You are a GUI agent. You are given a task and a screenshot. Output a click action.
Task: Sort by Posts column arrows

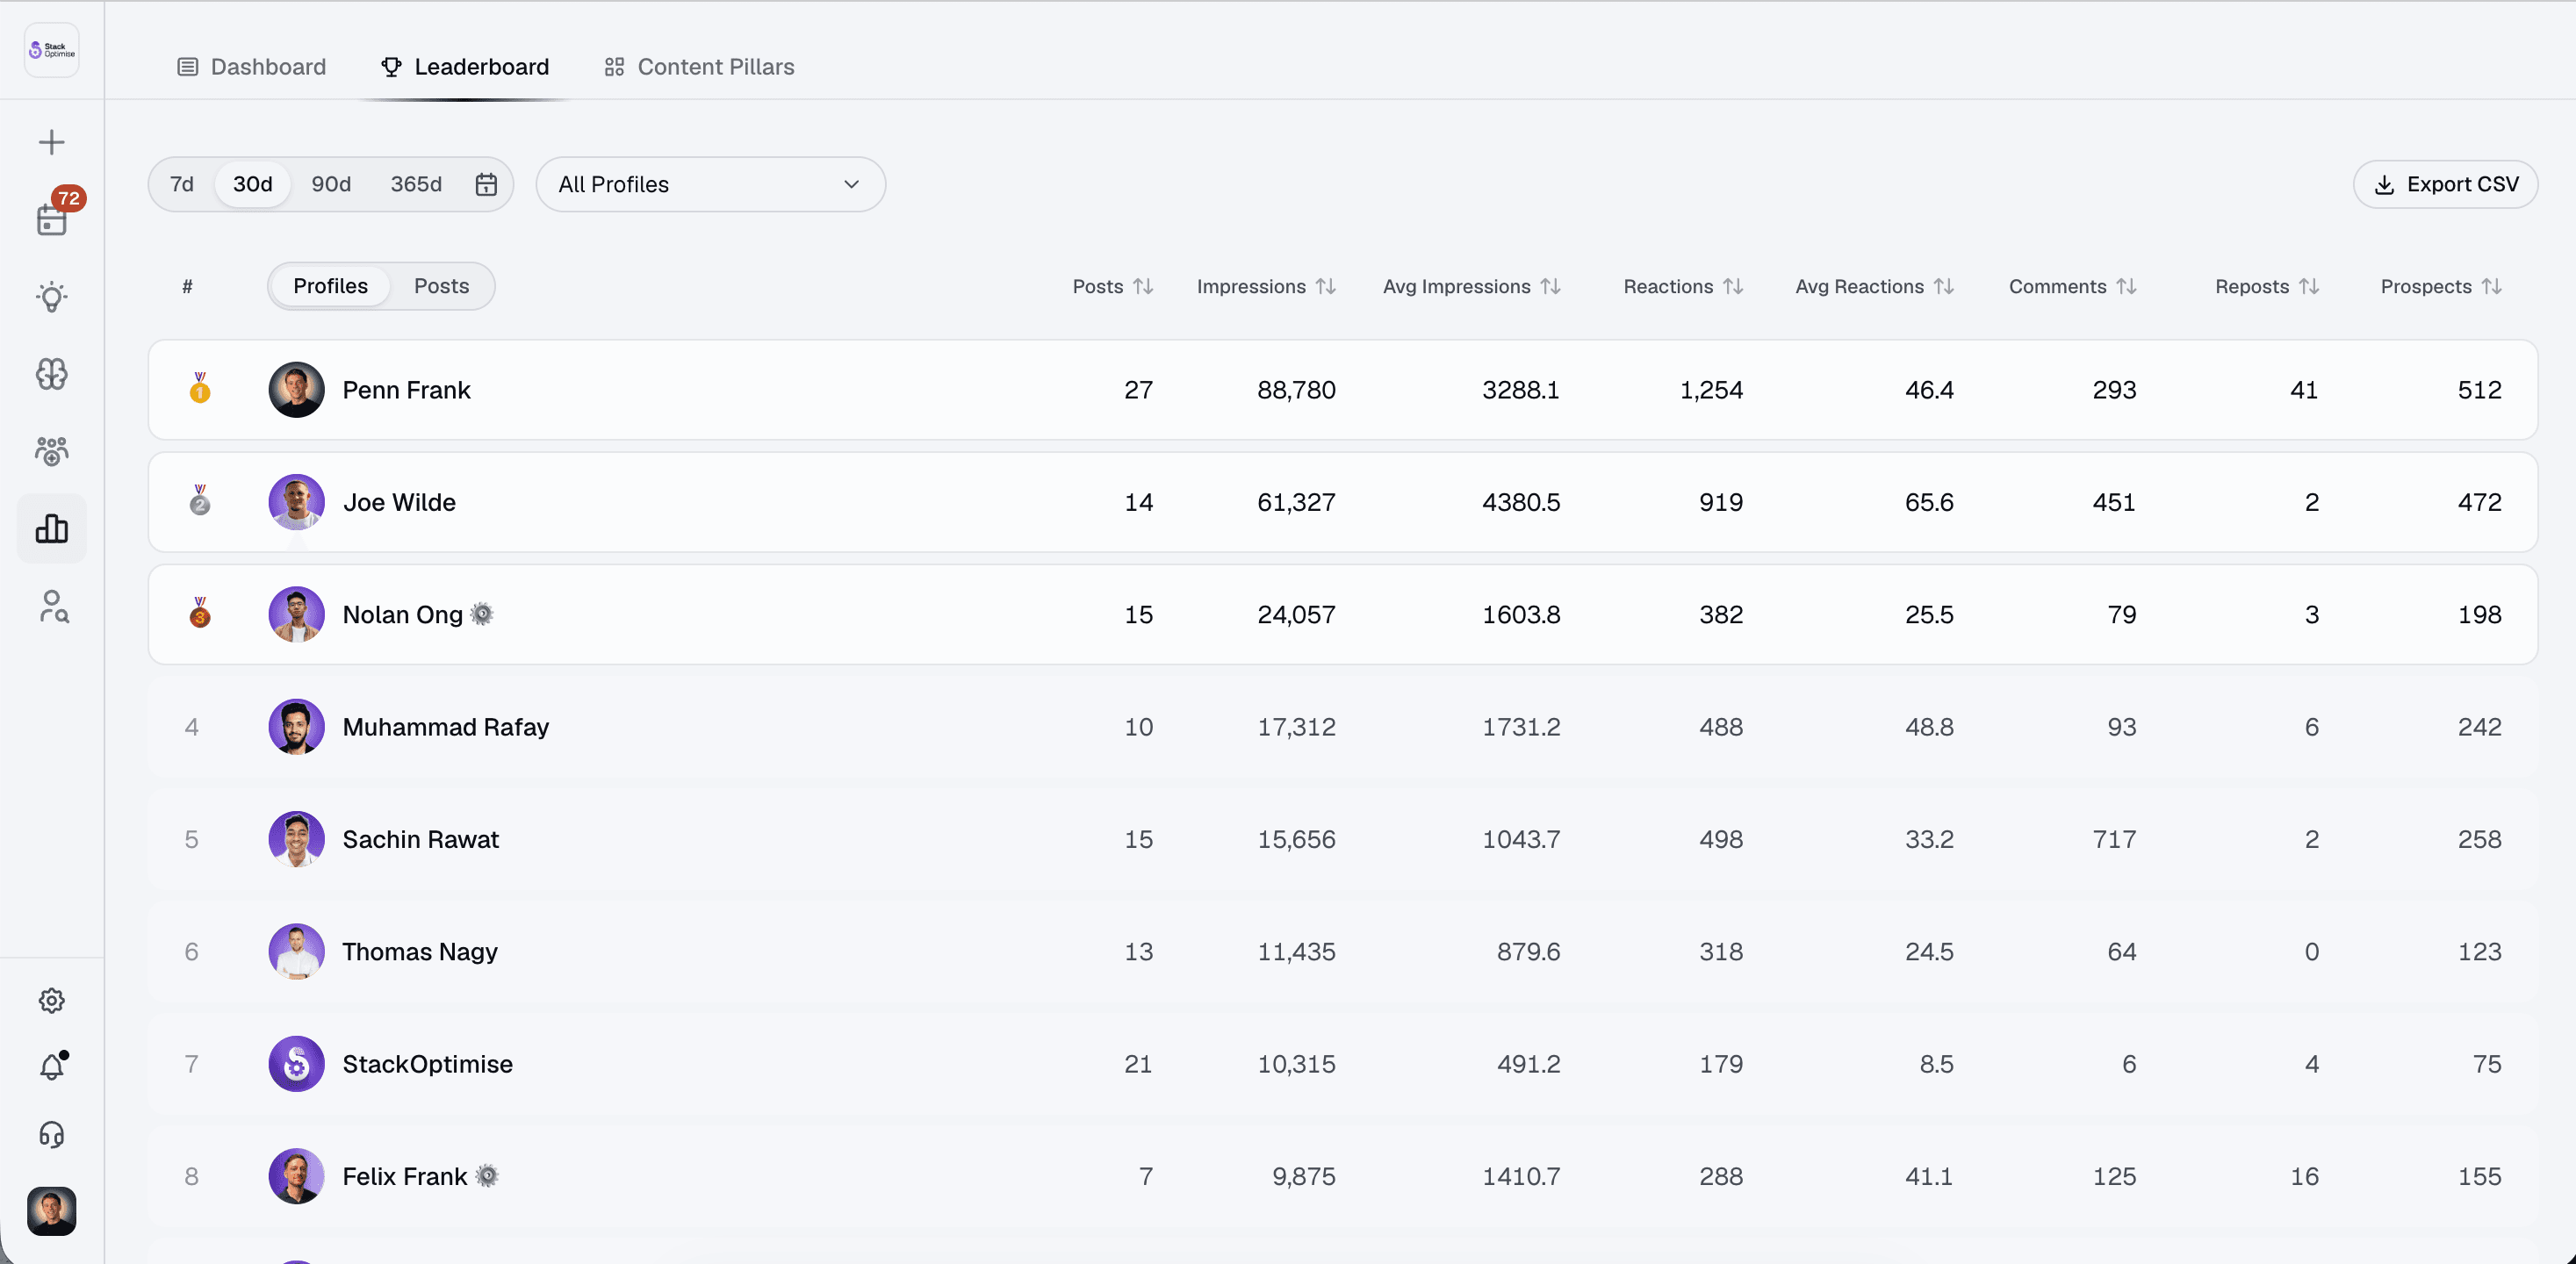1143,287
